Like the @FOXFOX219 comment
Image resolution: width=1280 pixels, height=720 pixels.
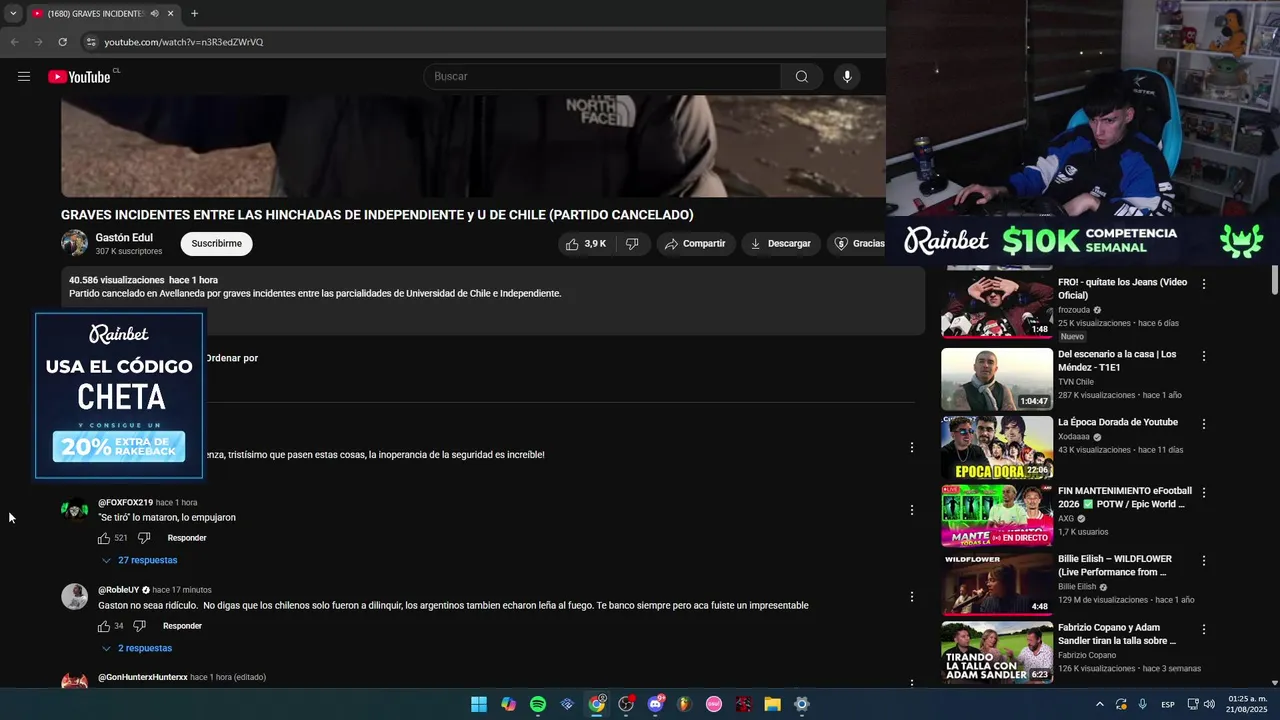coord(104,538)
